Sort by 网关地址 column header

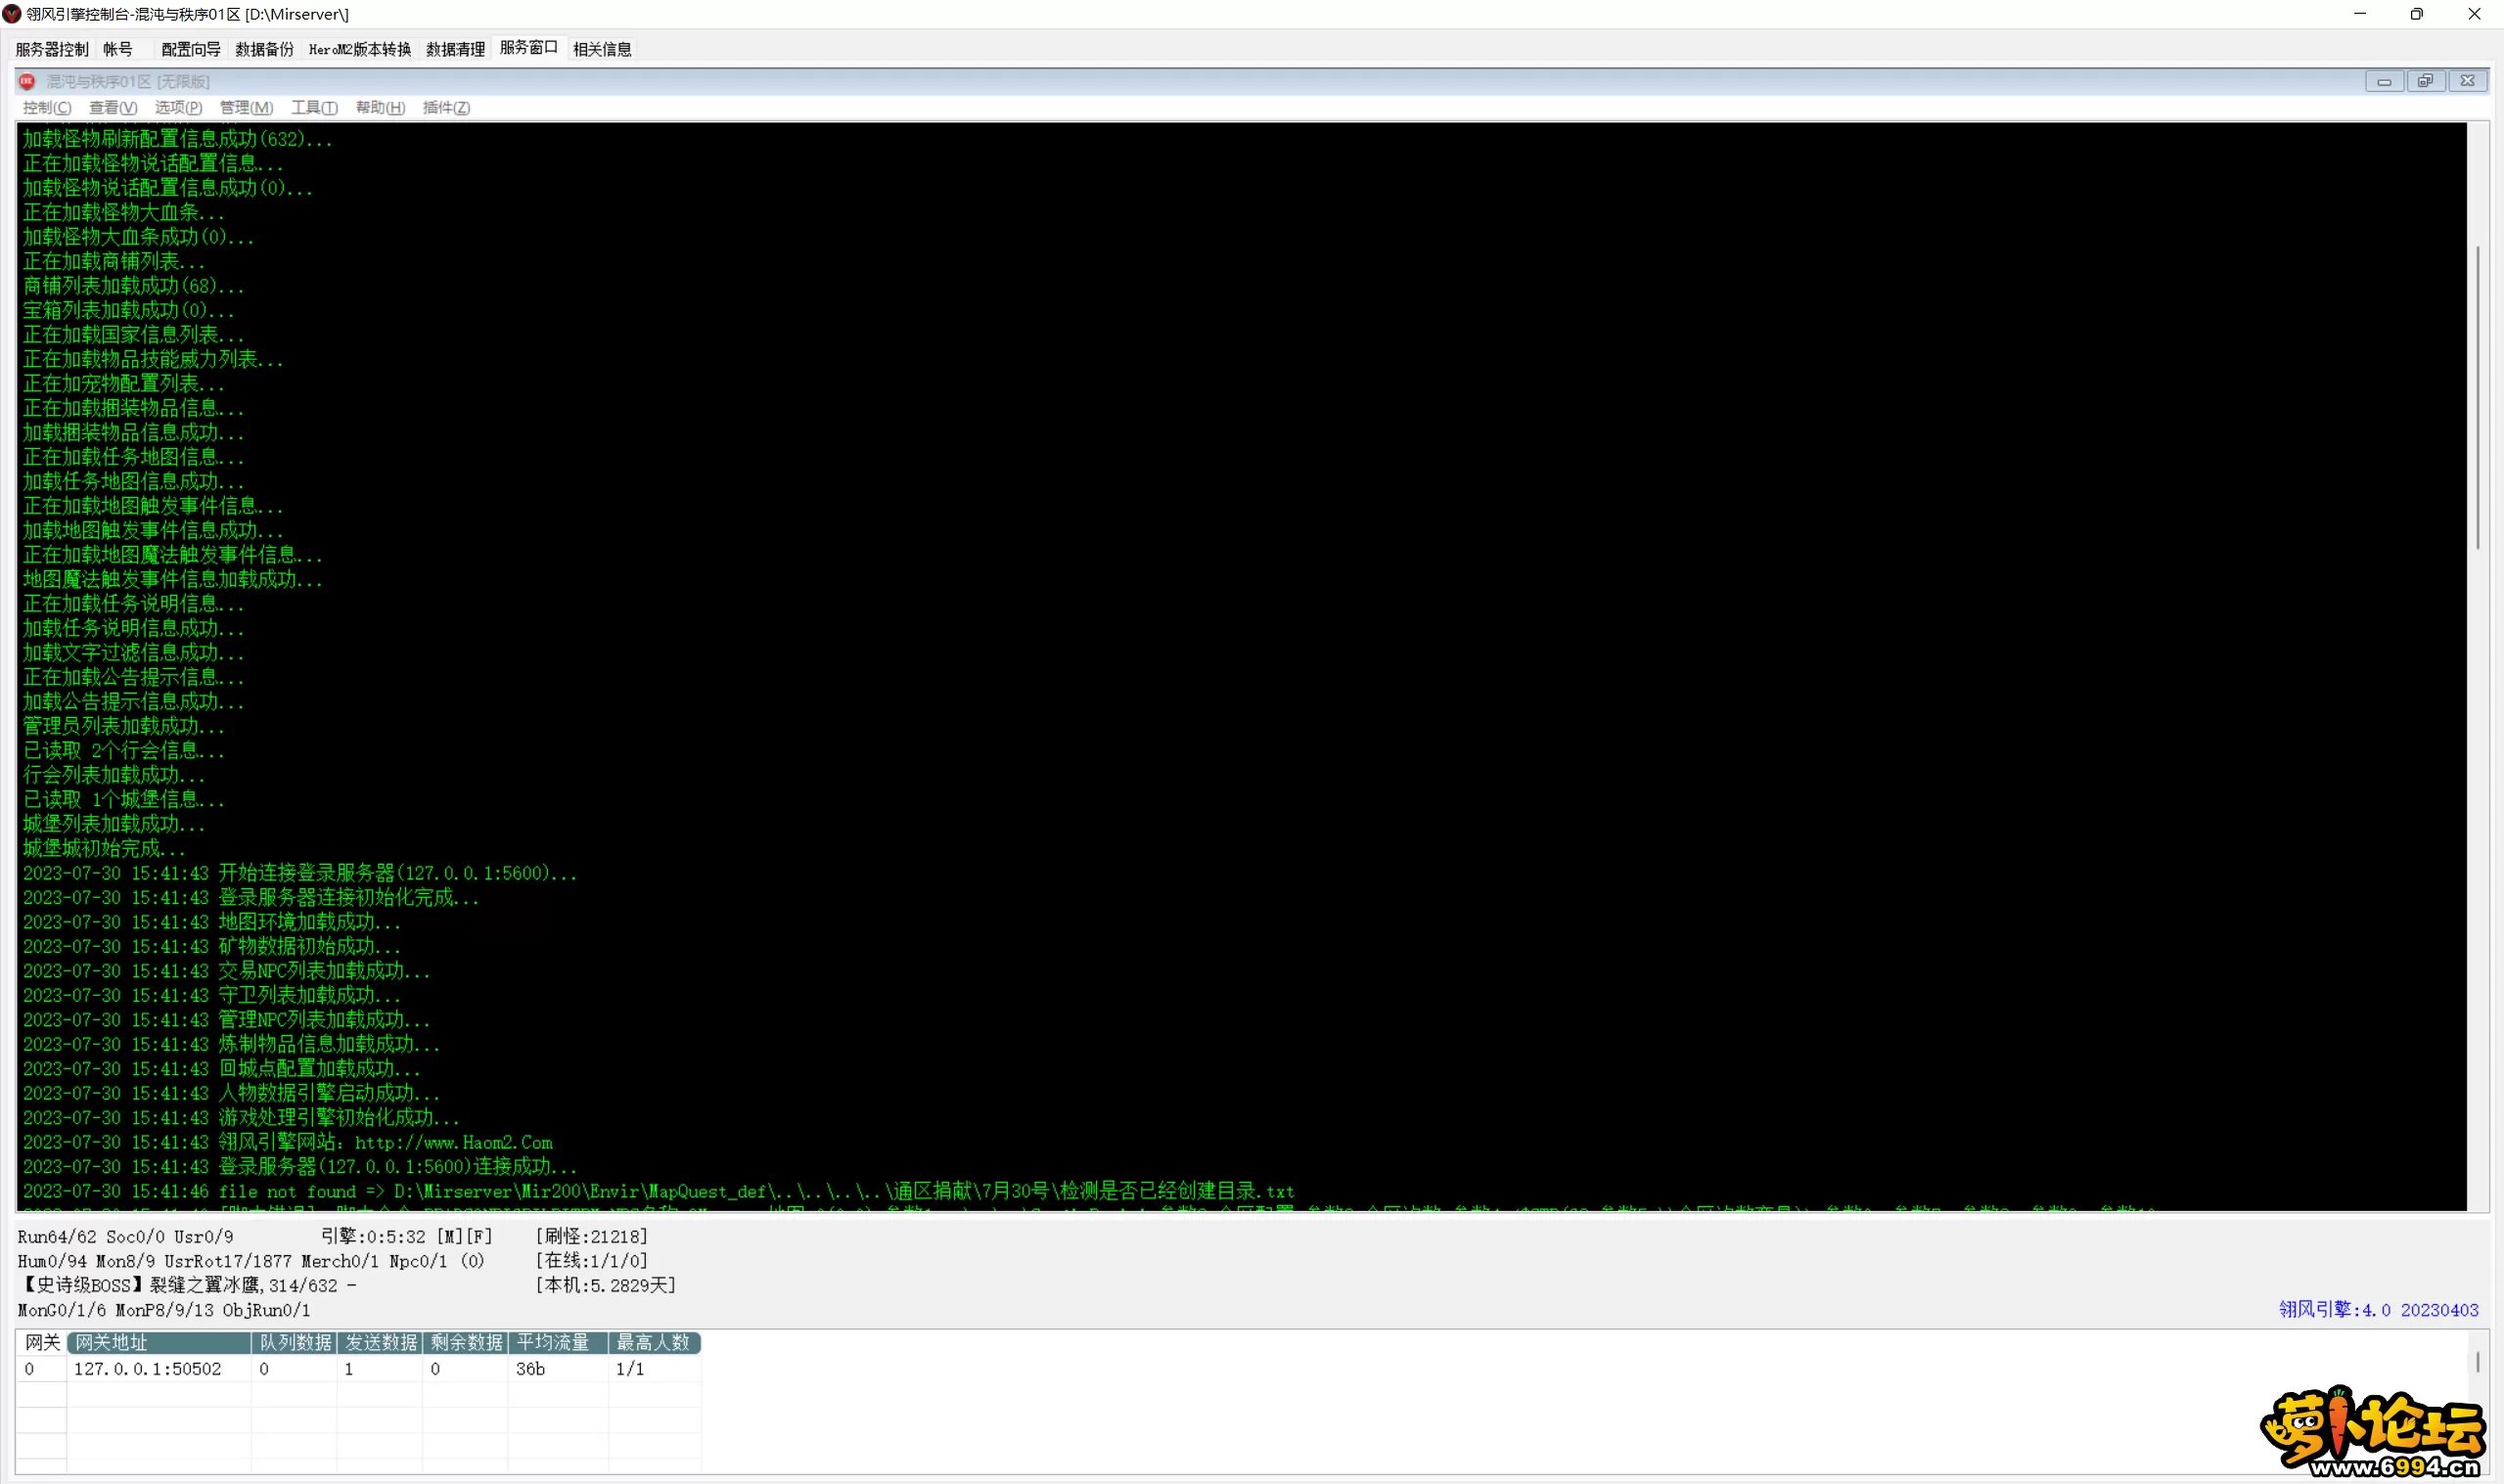tap(159, 1342)
